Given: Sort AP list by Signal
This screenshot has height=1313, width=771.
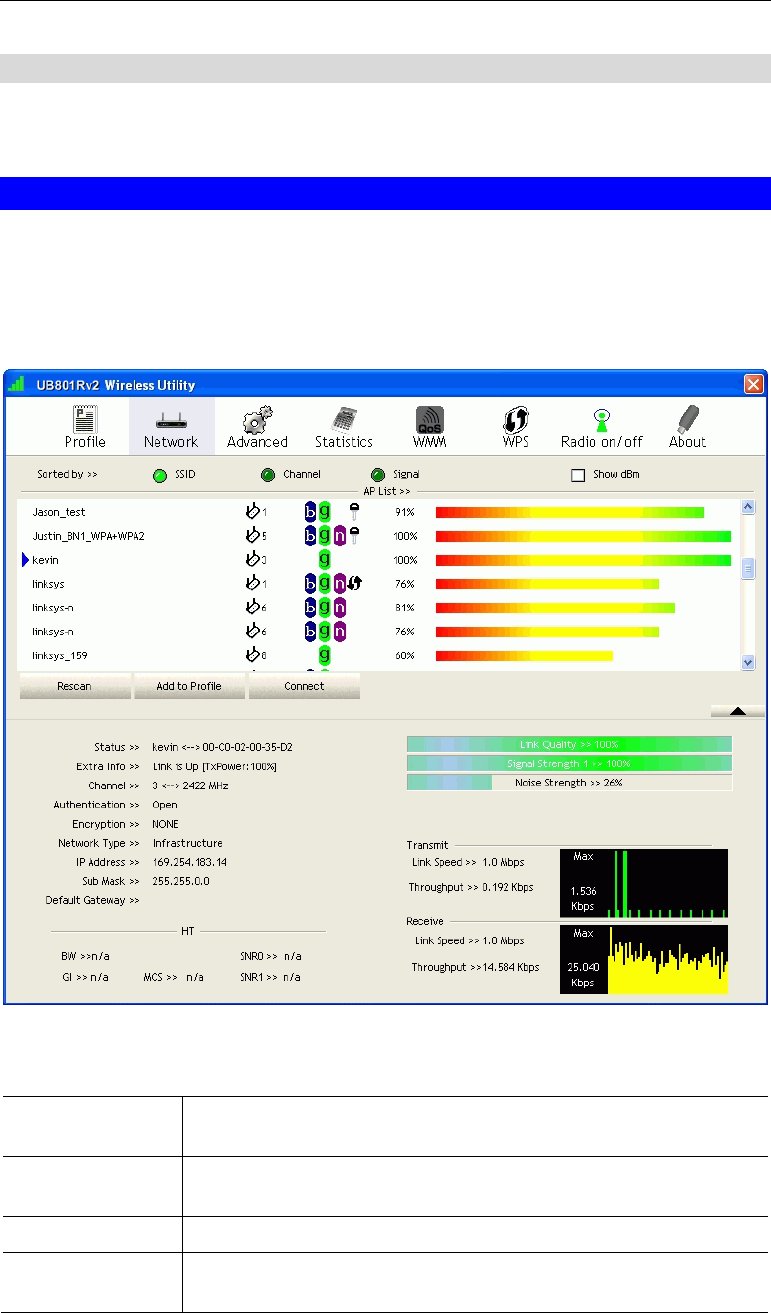Looking at the screenshot, I should [x=377, y=475].
